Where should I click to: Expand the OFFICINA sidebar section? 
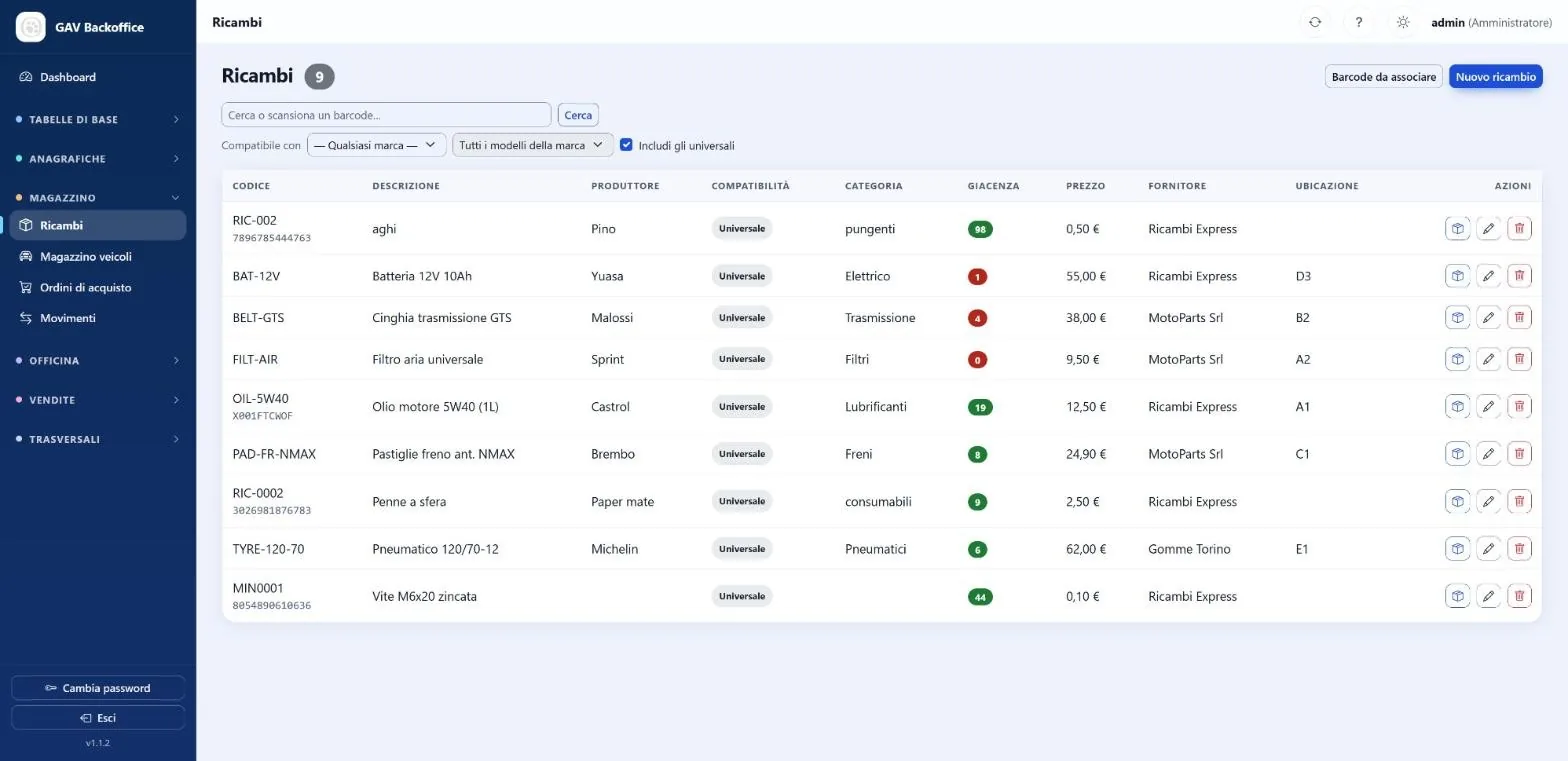click(98, 360)
